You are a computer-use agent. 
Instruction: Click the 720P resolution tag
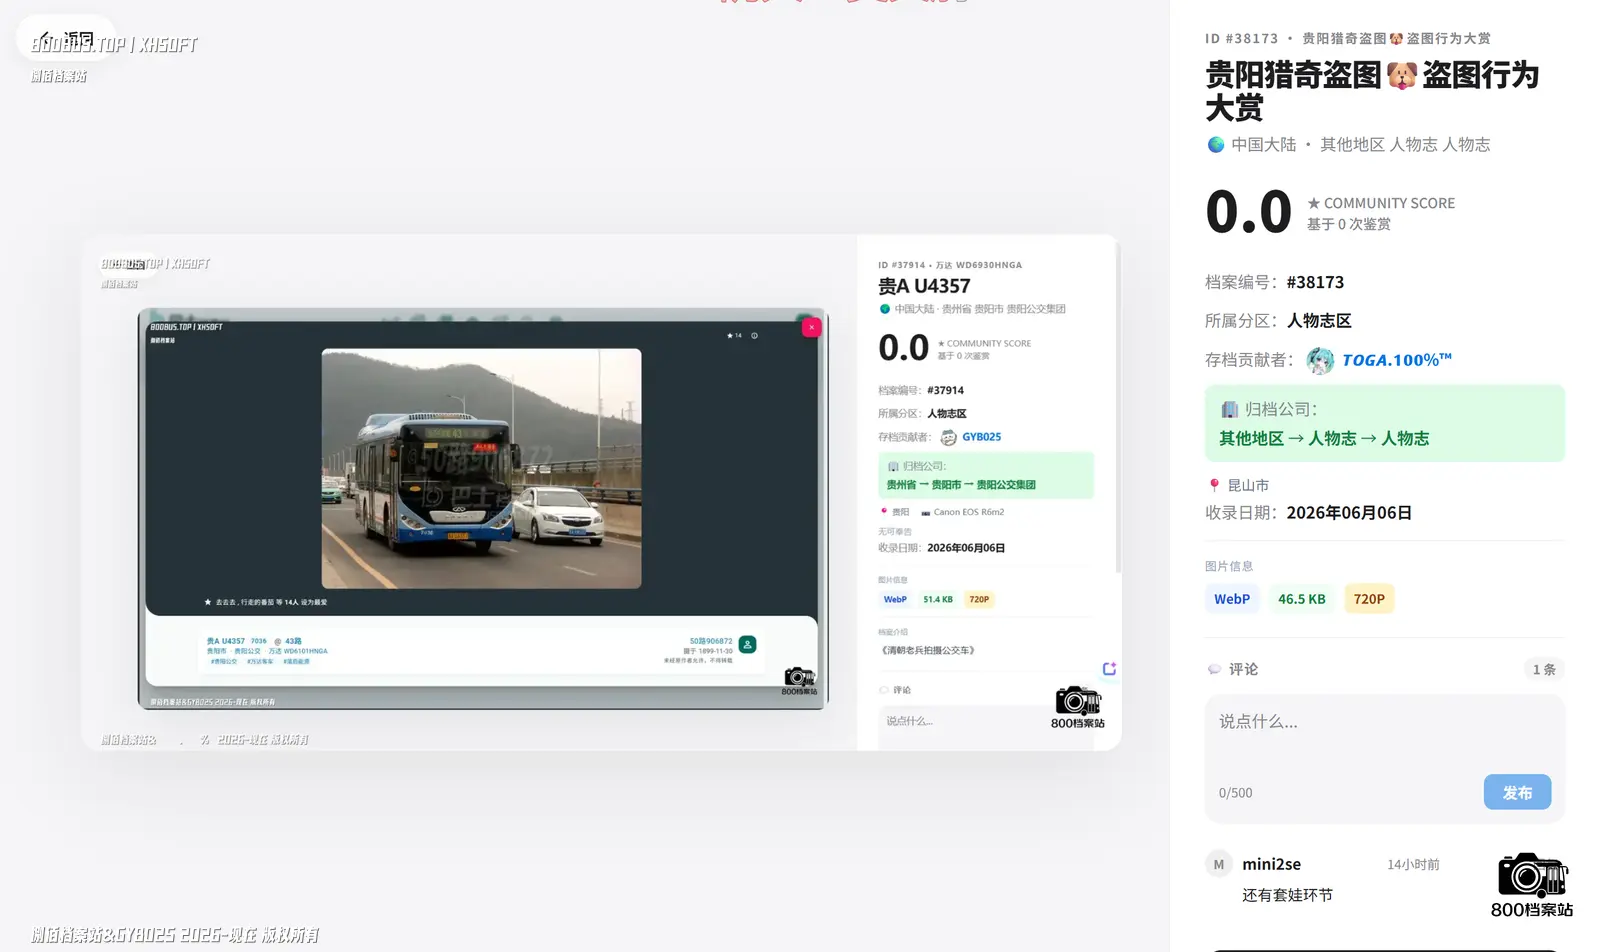click(1369, 599)
